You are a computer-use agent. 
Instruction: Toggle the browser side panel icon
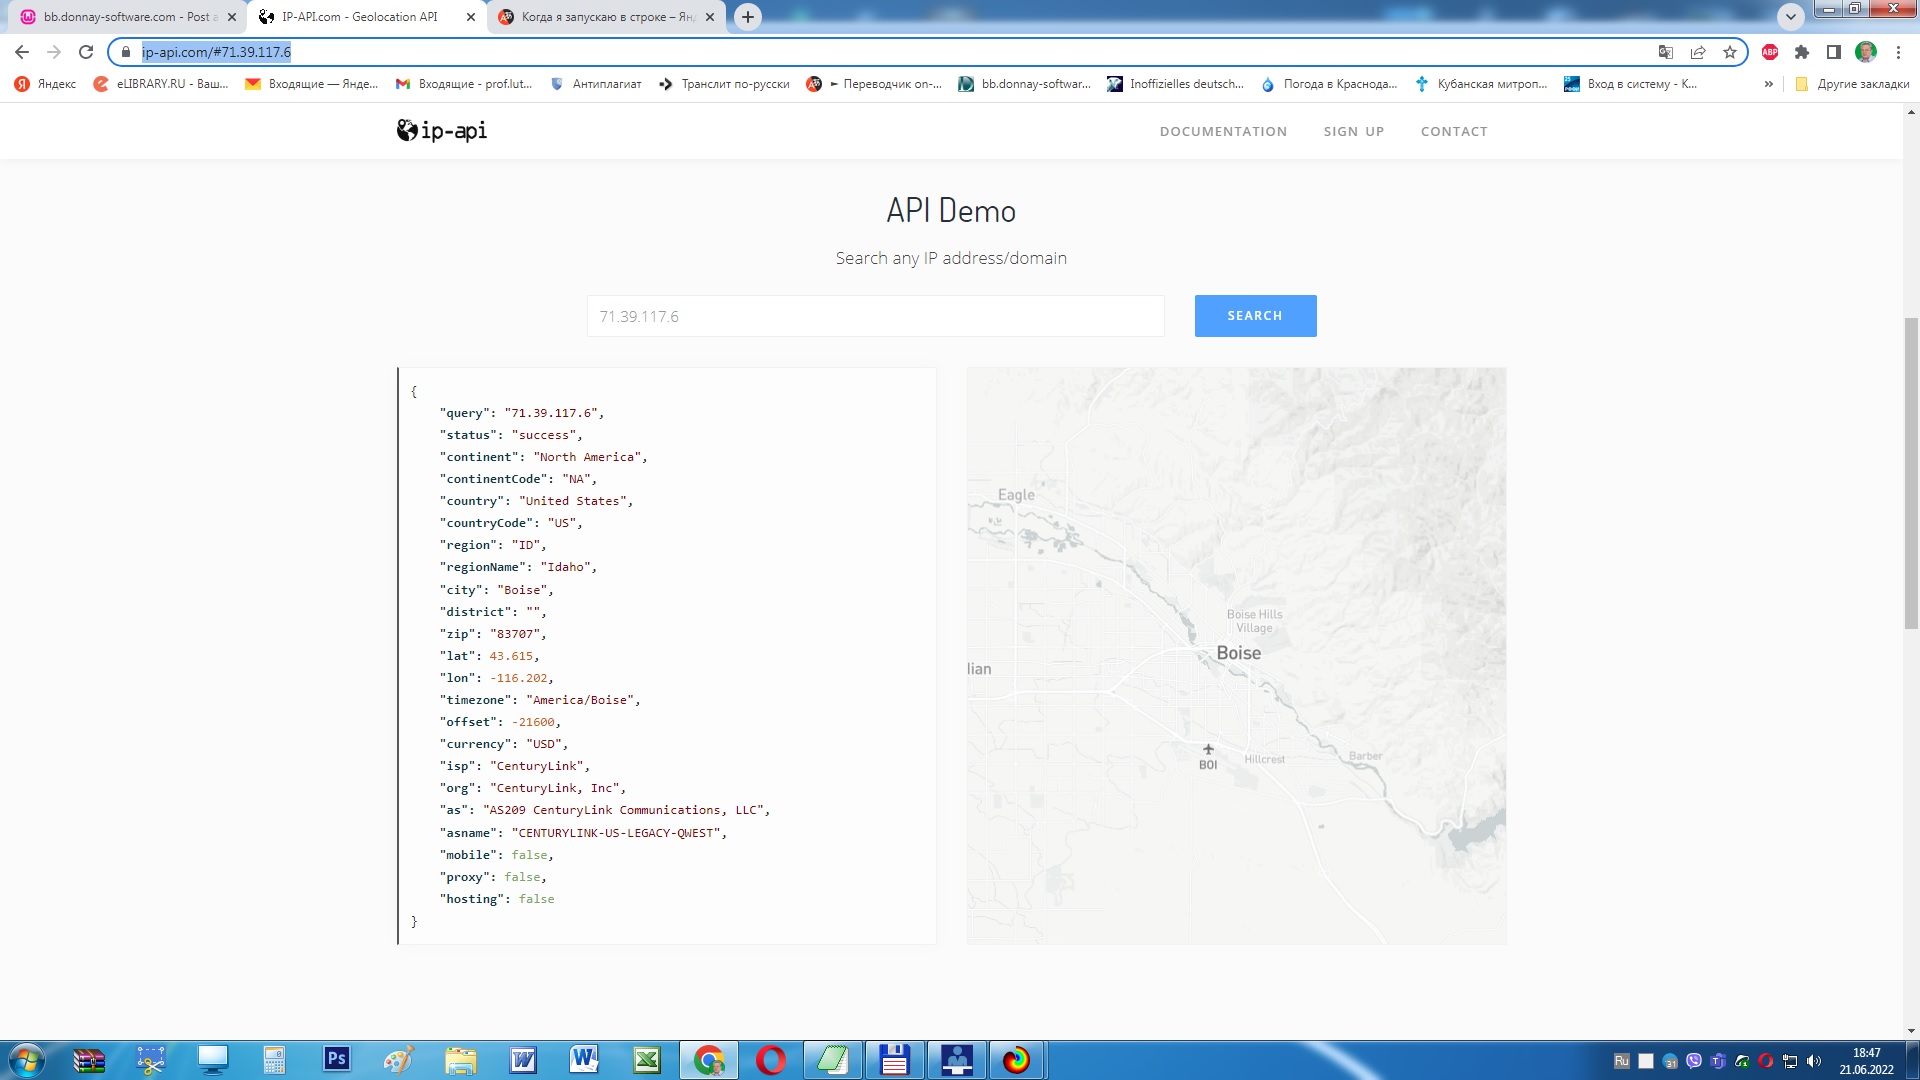click(x=1834, y=52)
